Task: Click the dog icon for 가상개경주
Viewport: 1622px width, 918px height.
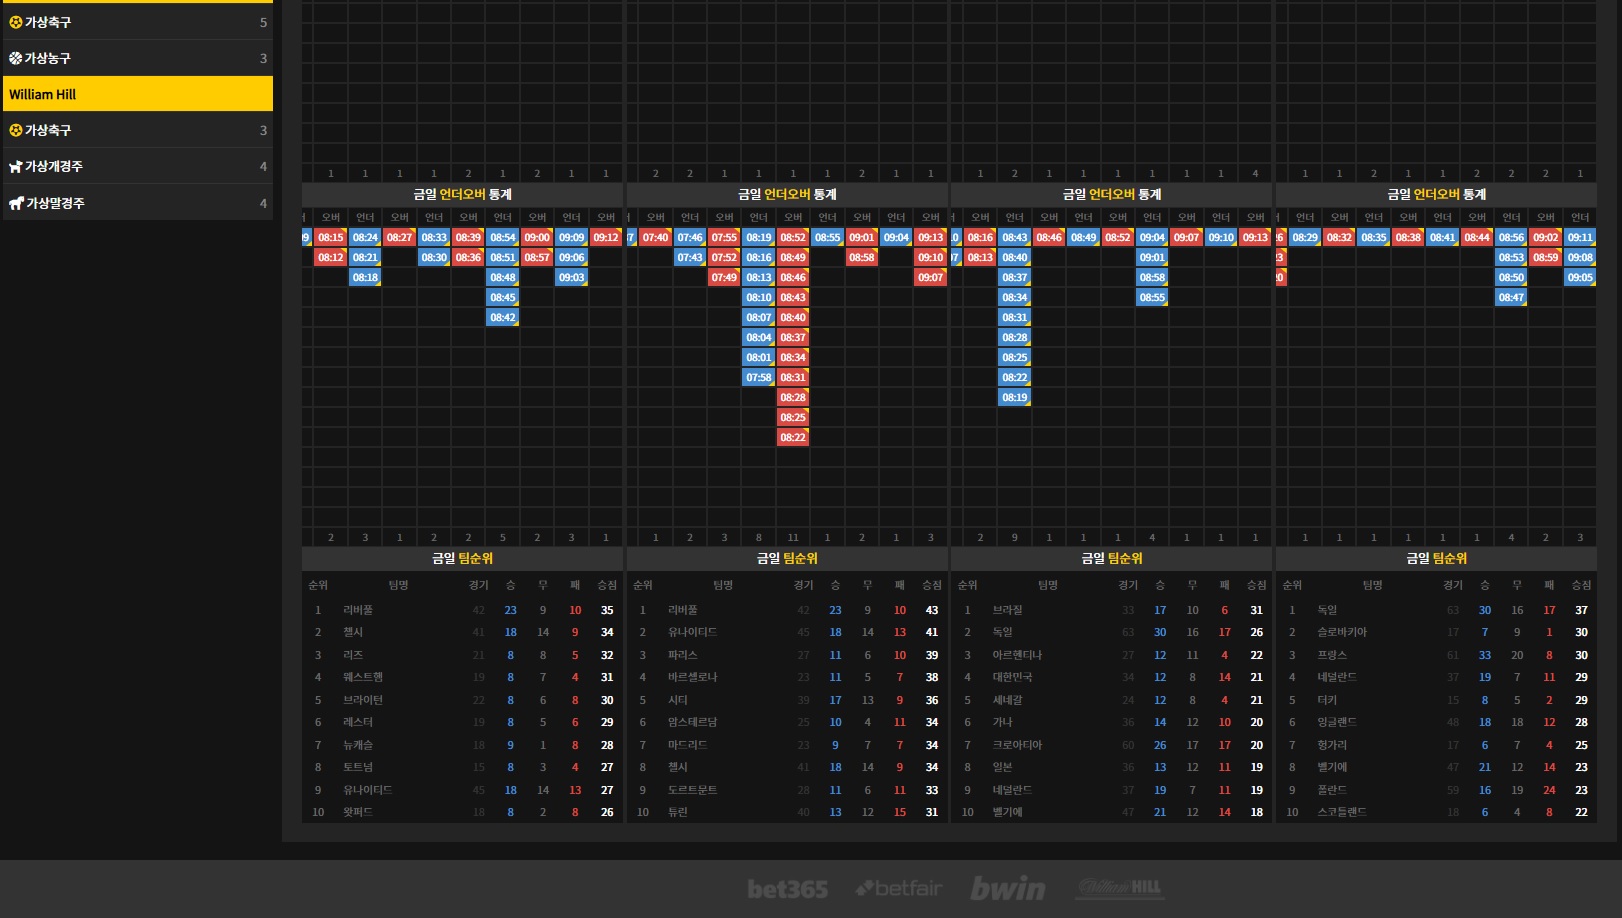Action: (x=15, y=167)
